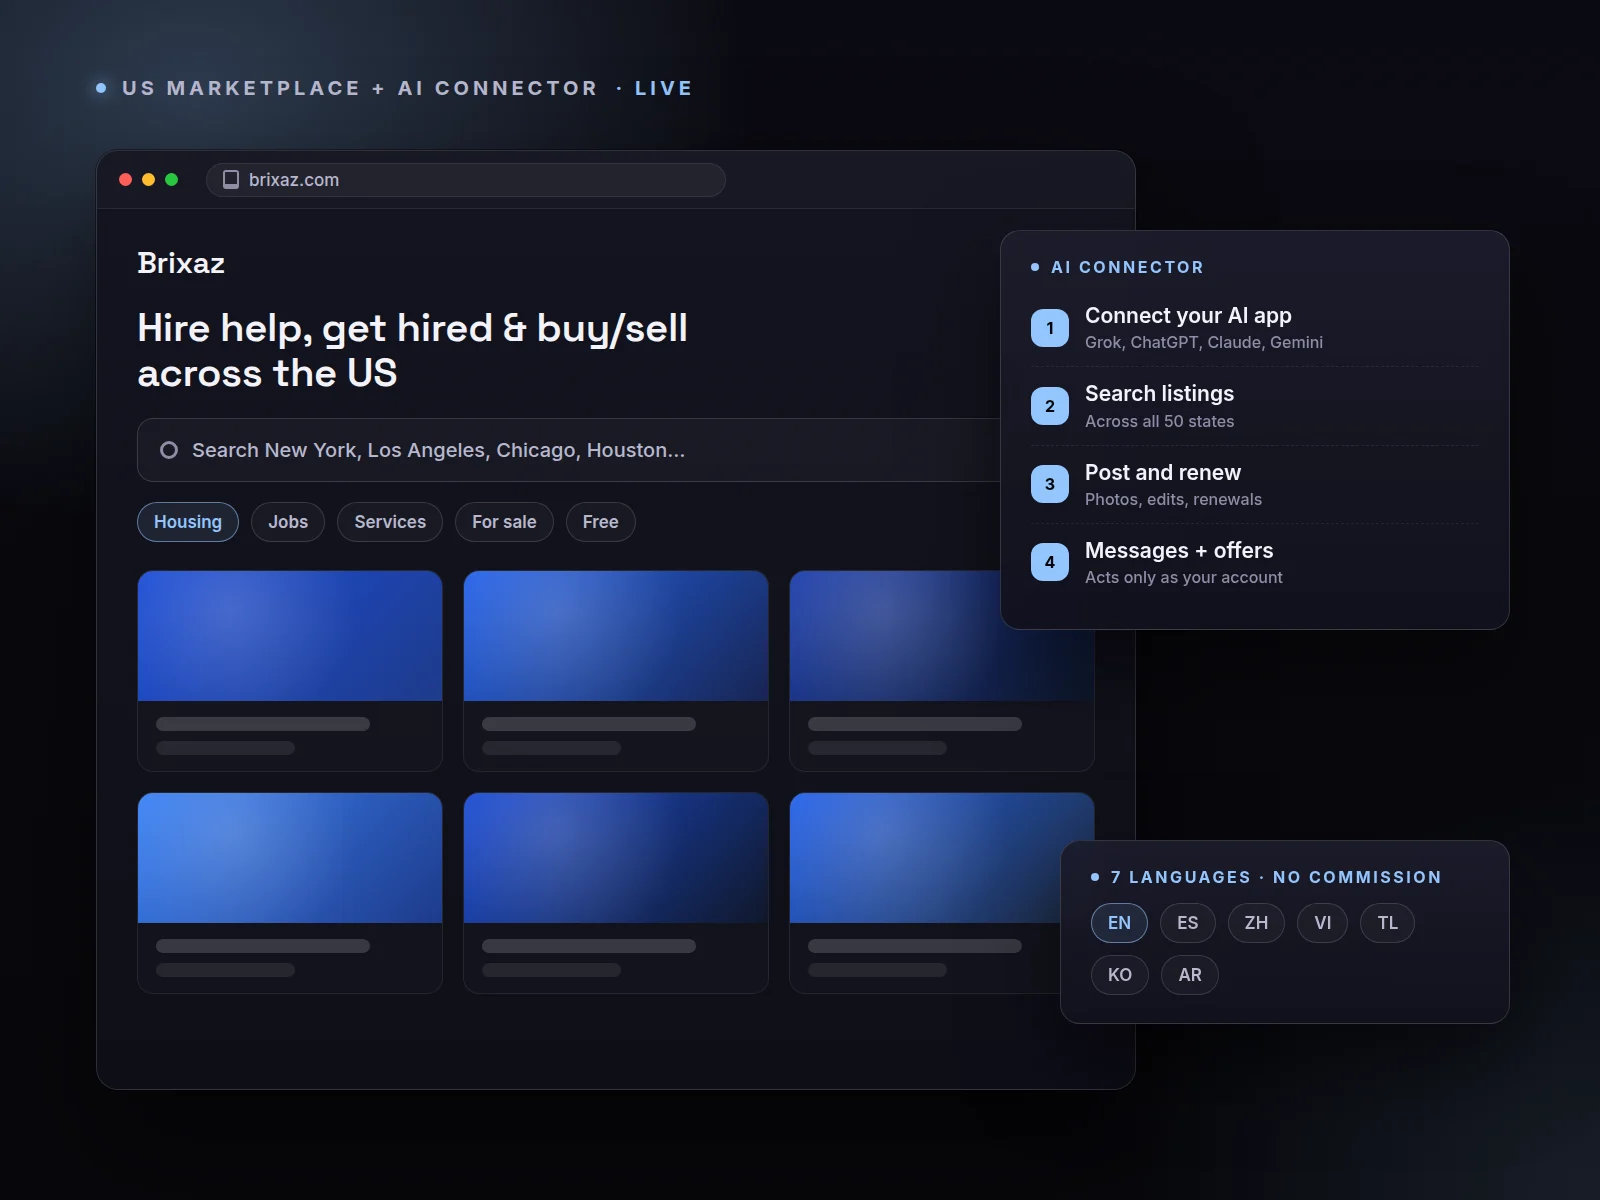Click the search circle icon in the search field
Image resolution: width=1600 pixels, height=1200 pixels.
pos(169,450)
